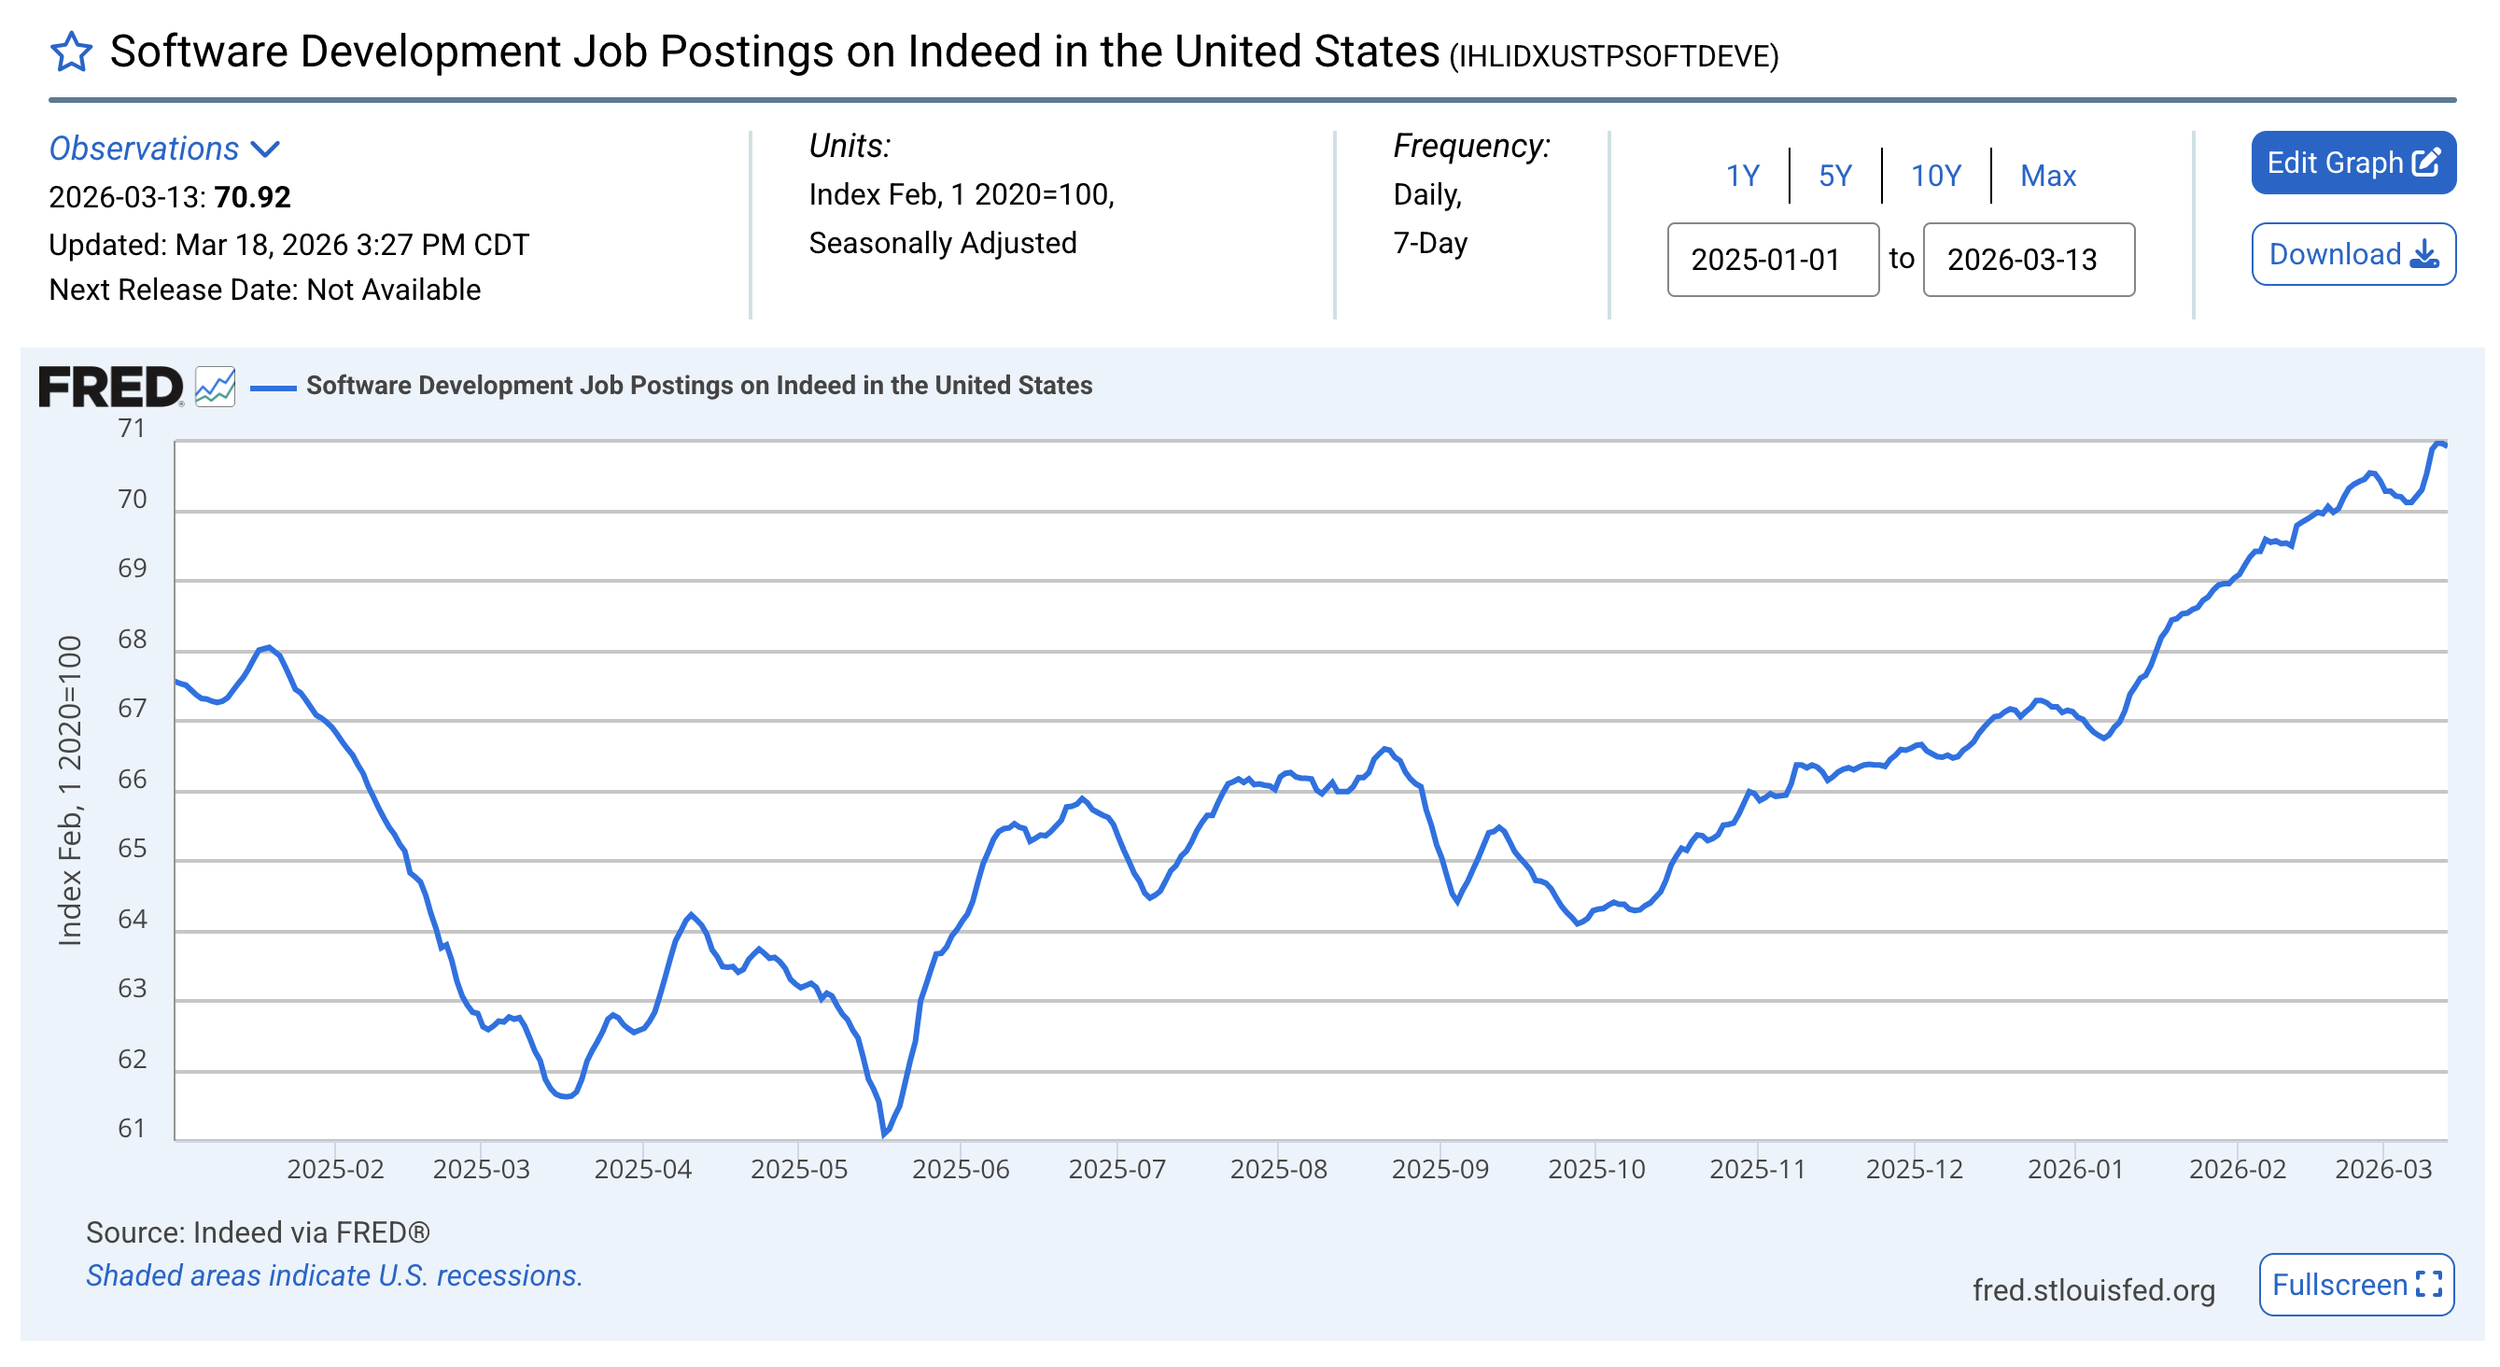Select the 1Y date range
This screenshot has height=1367, width=2500.
tap(1742, 176)
